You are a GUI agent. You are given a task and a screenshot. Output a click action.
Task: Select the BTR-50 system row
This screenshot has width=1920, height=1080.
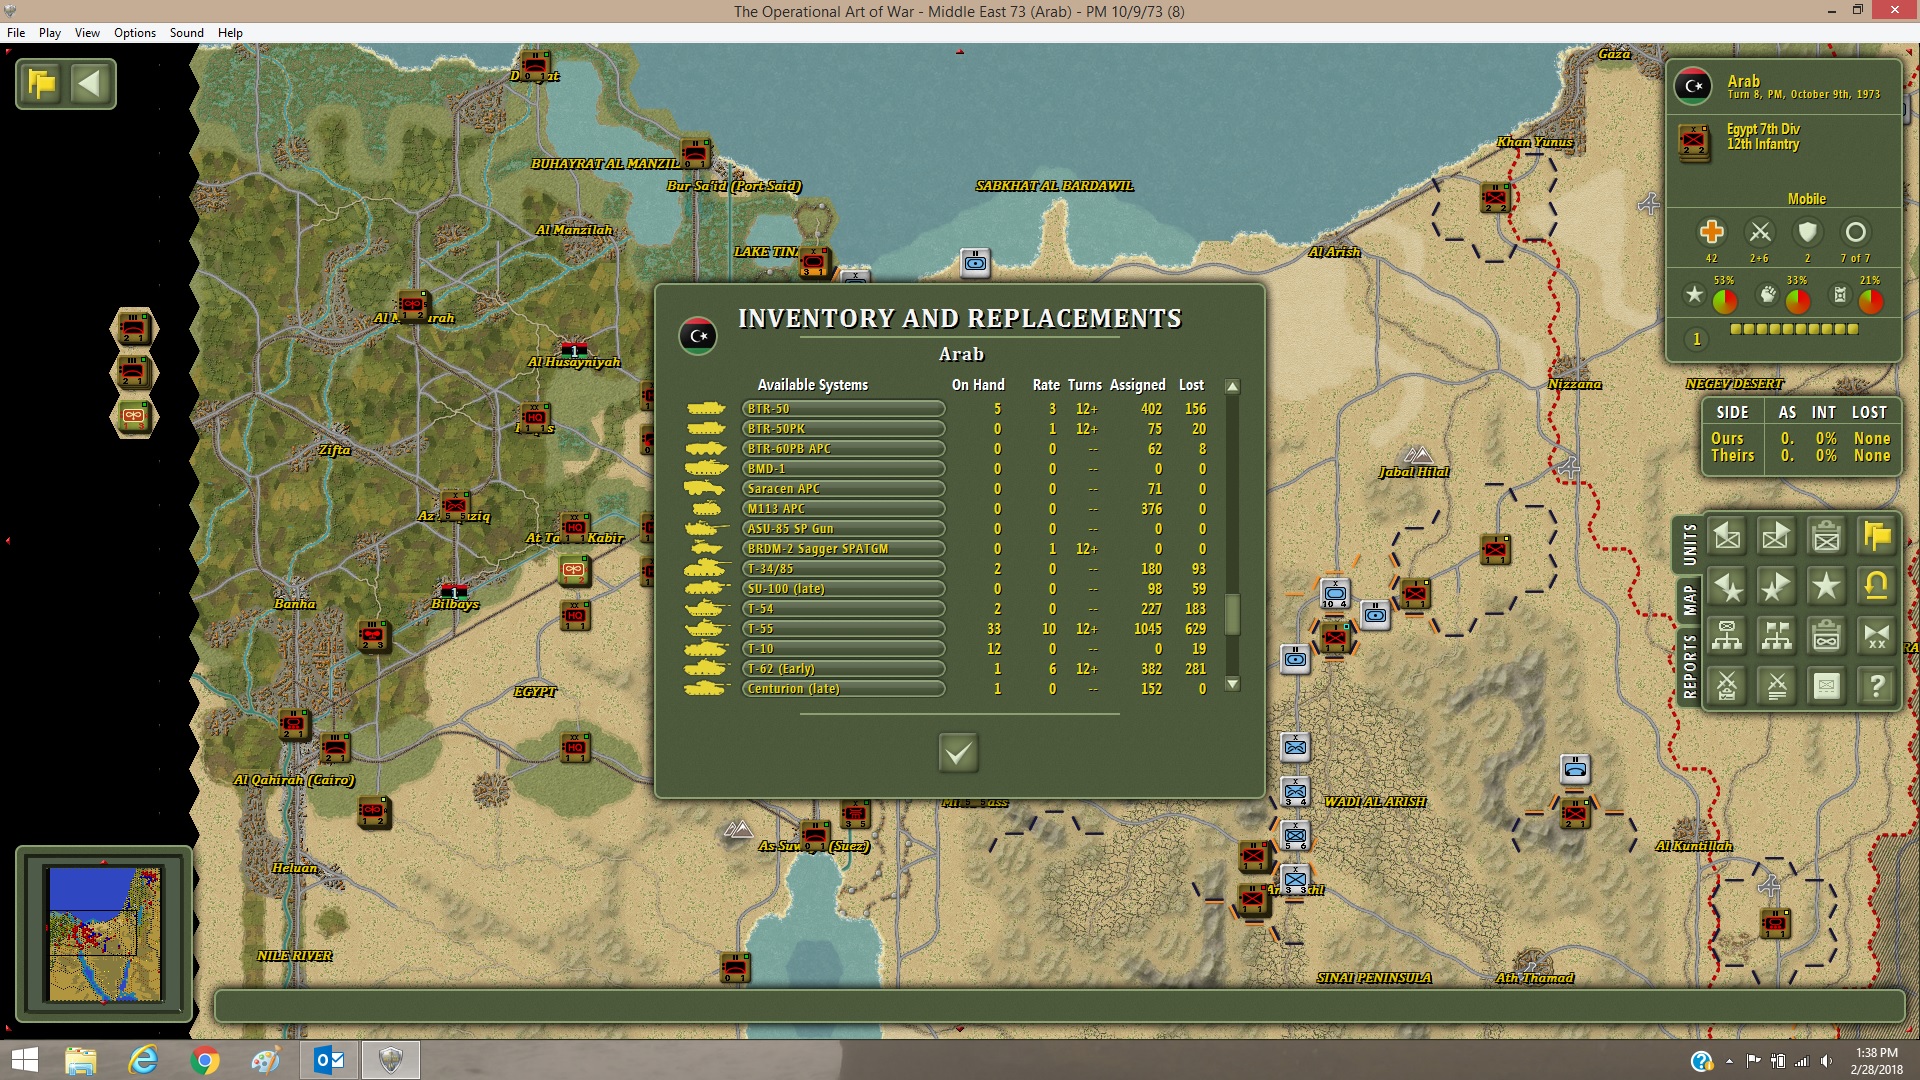[x=843, y=409]
